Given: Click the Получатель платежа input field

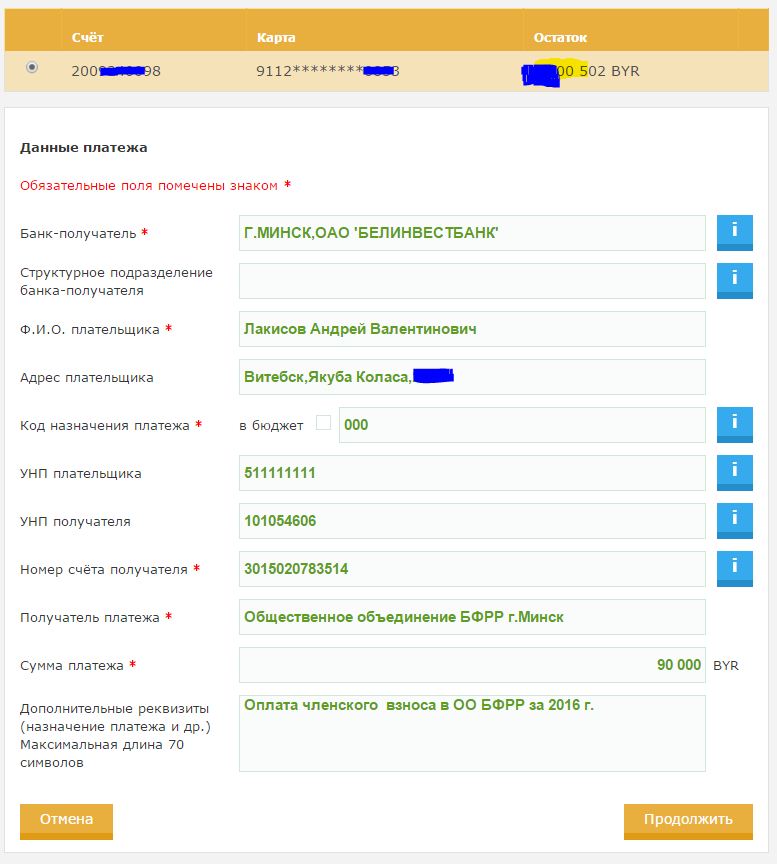Looking at the screenshot, I should 472,617.
